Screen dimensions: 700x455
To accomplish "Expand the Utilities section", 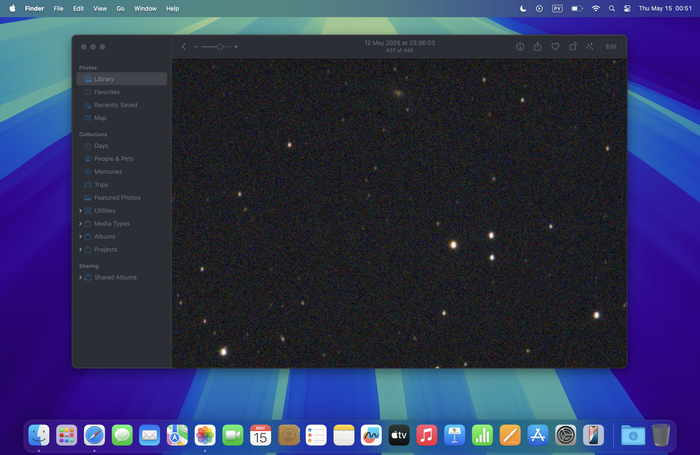I will pyautogui.click(x=80, y=211).
